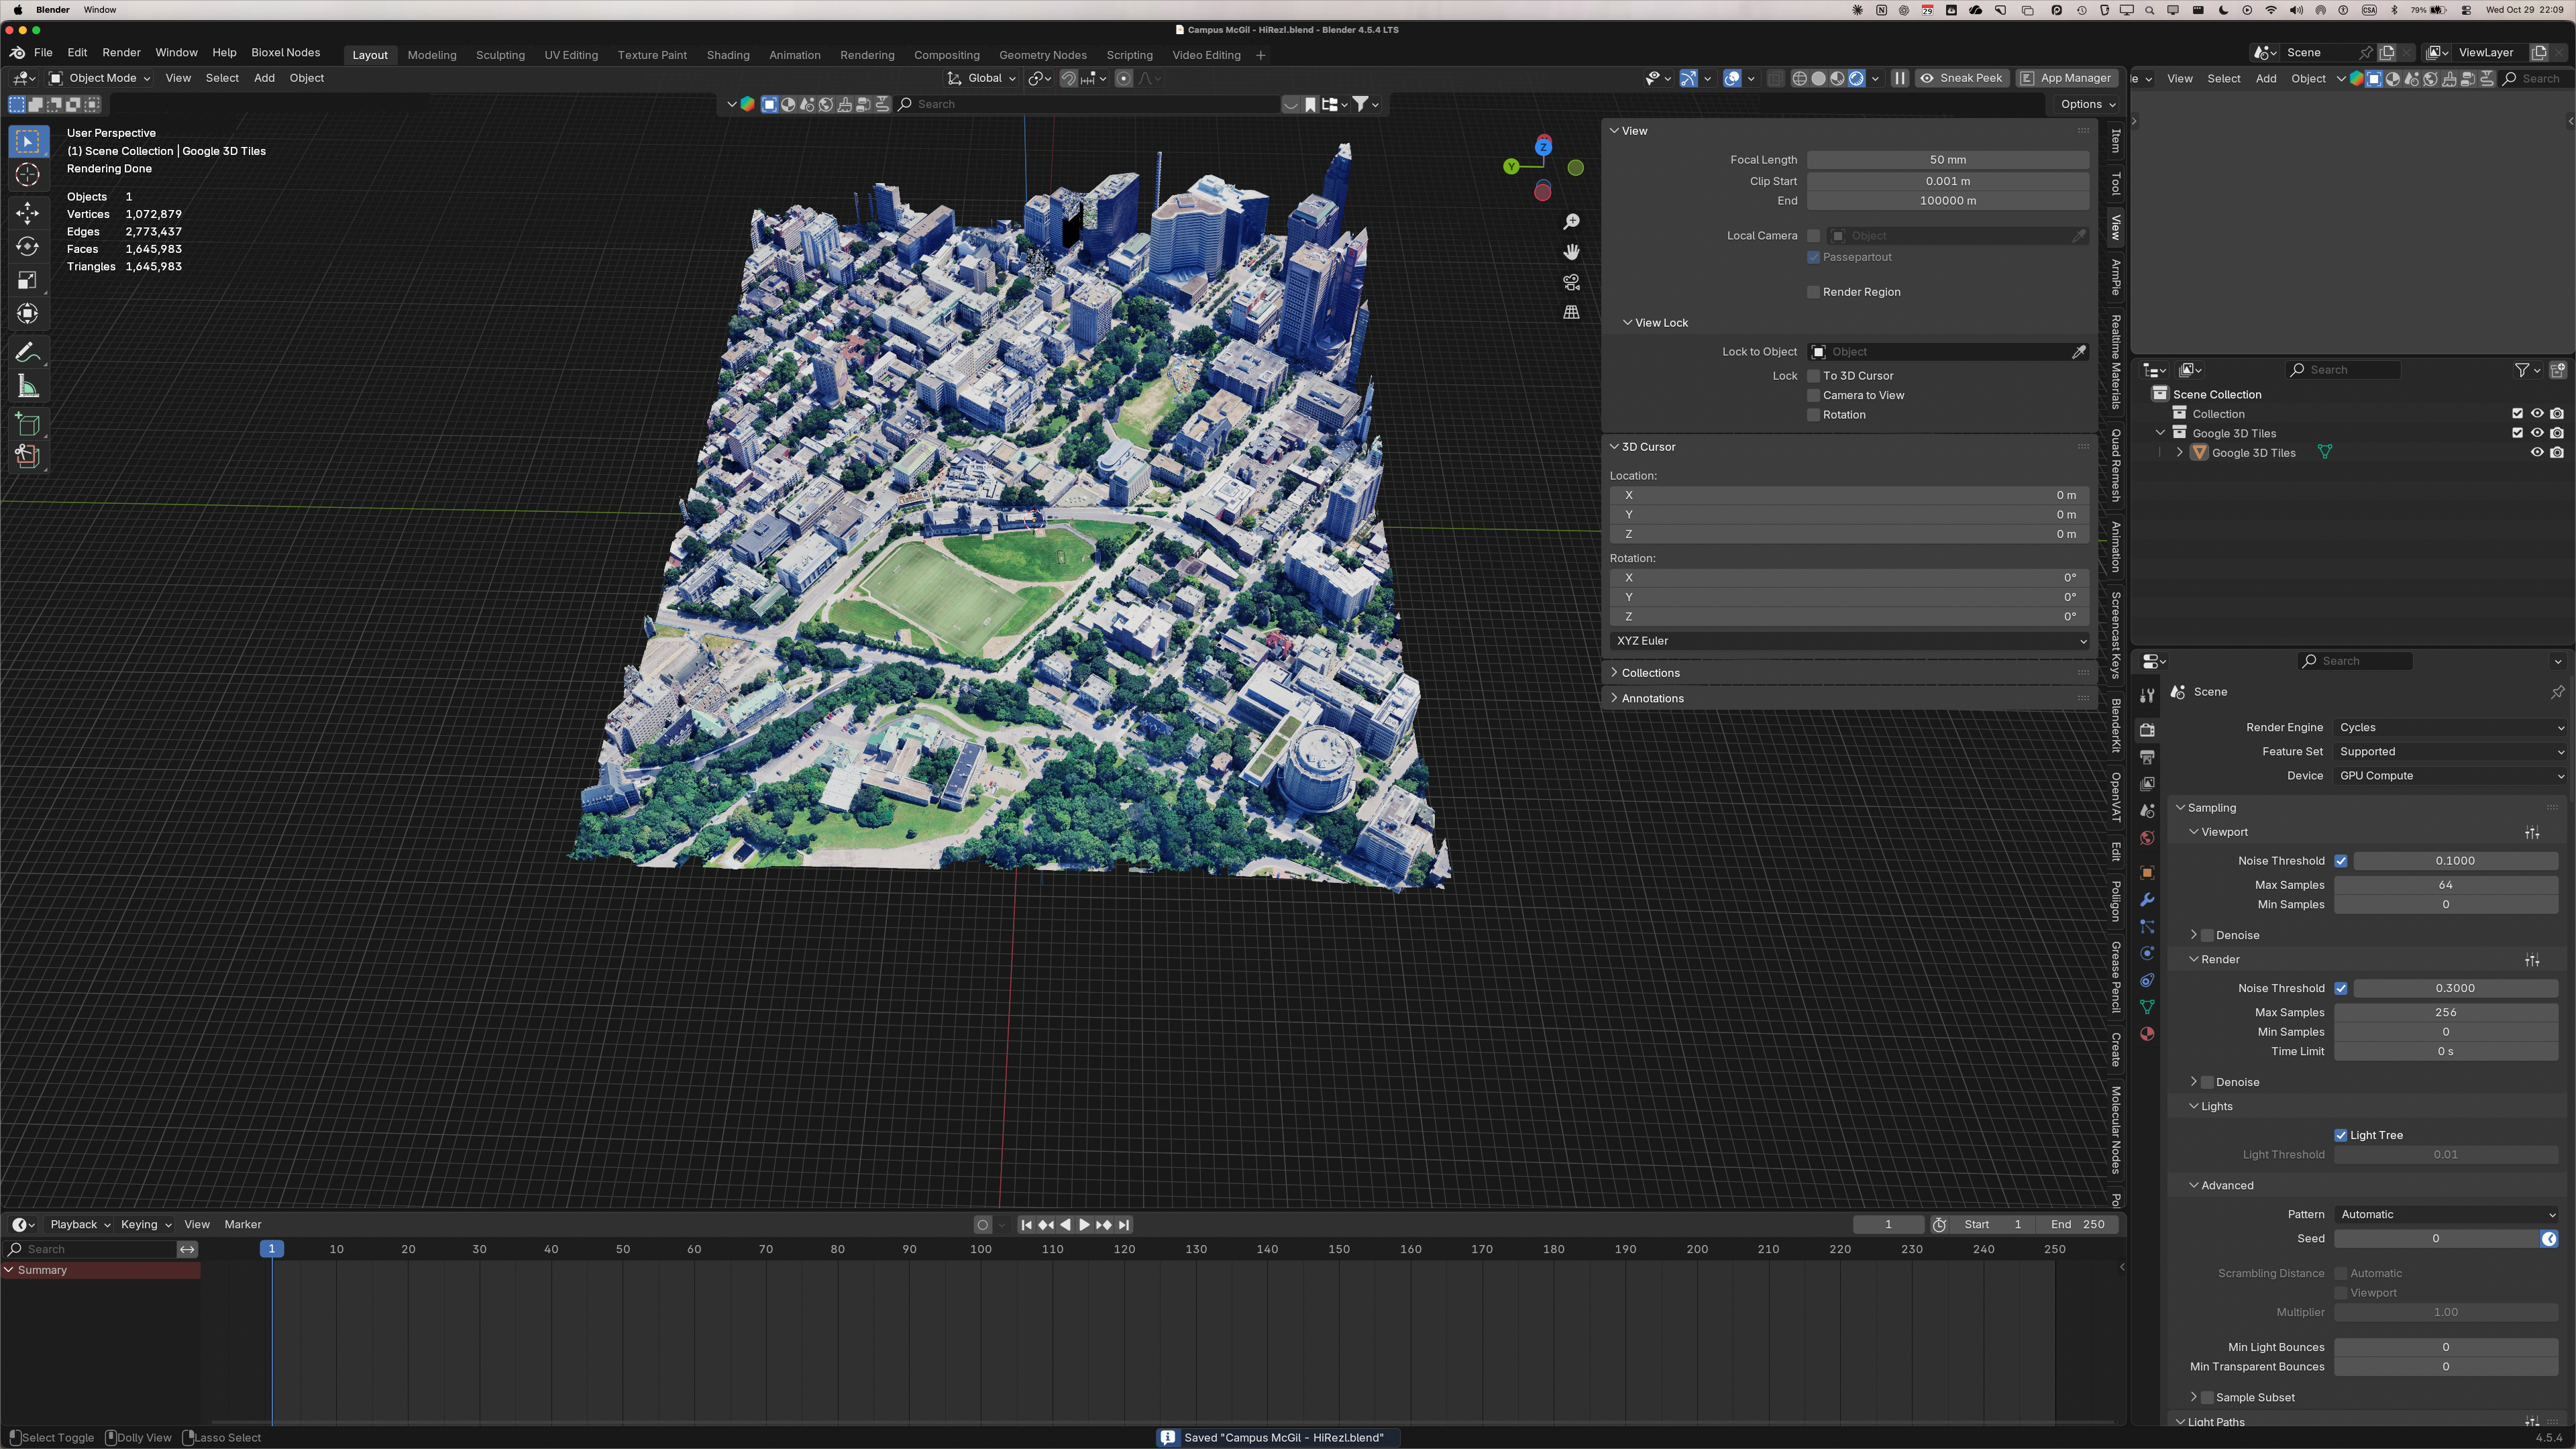
Task: Click the Viewport Noise Threshold 0.1000 slider
Action: click(x=2456, y=861)
